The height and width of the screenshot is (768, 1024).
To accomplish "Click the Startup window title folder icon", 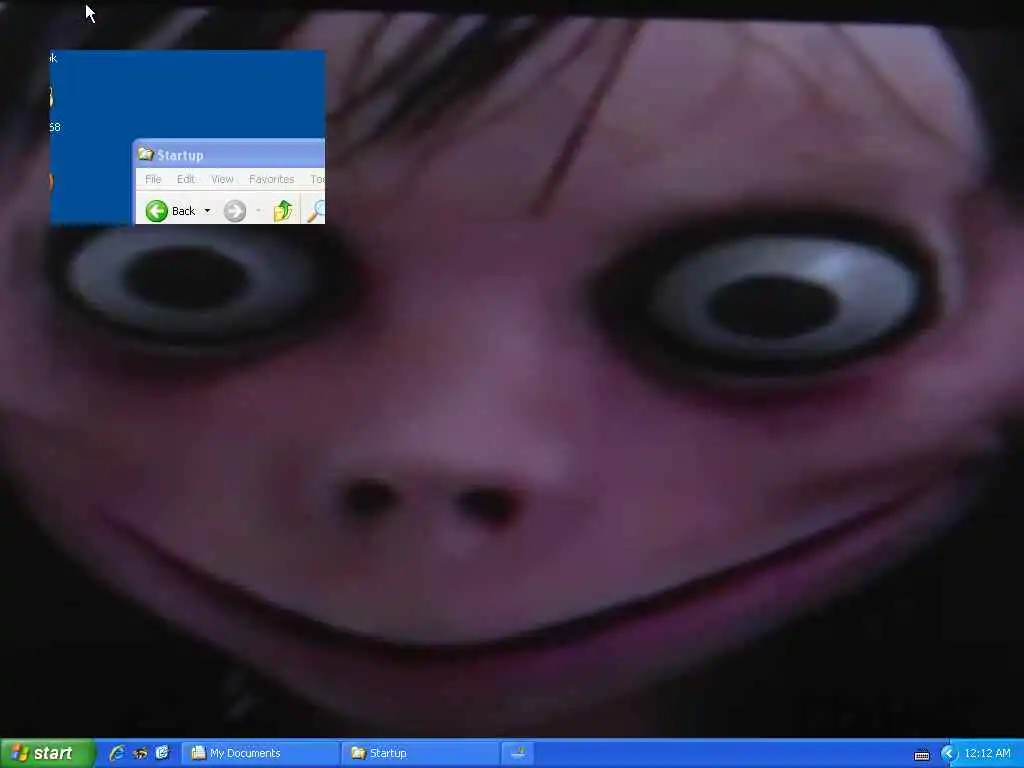I will click(x=145, y=154).
